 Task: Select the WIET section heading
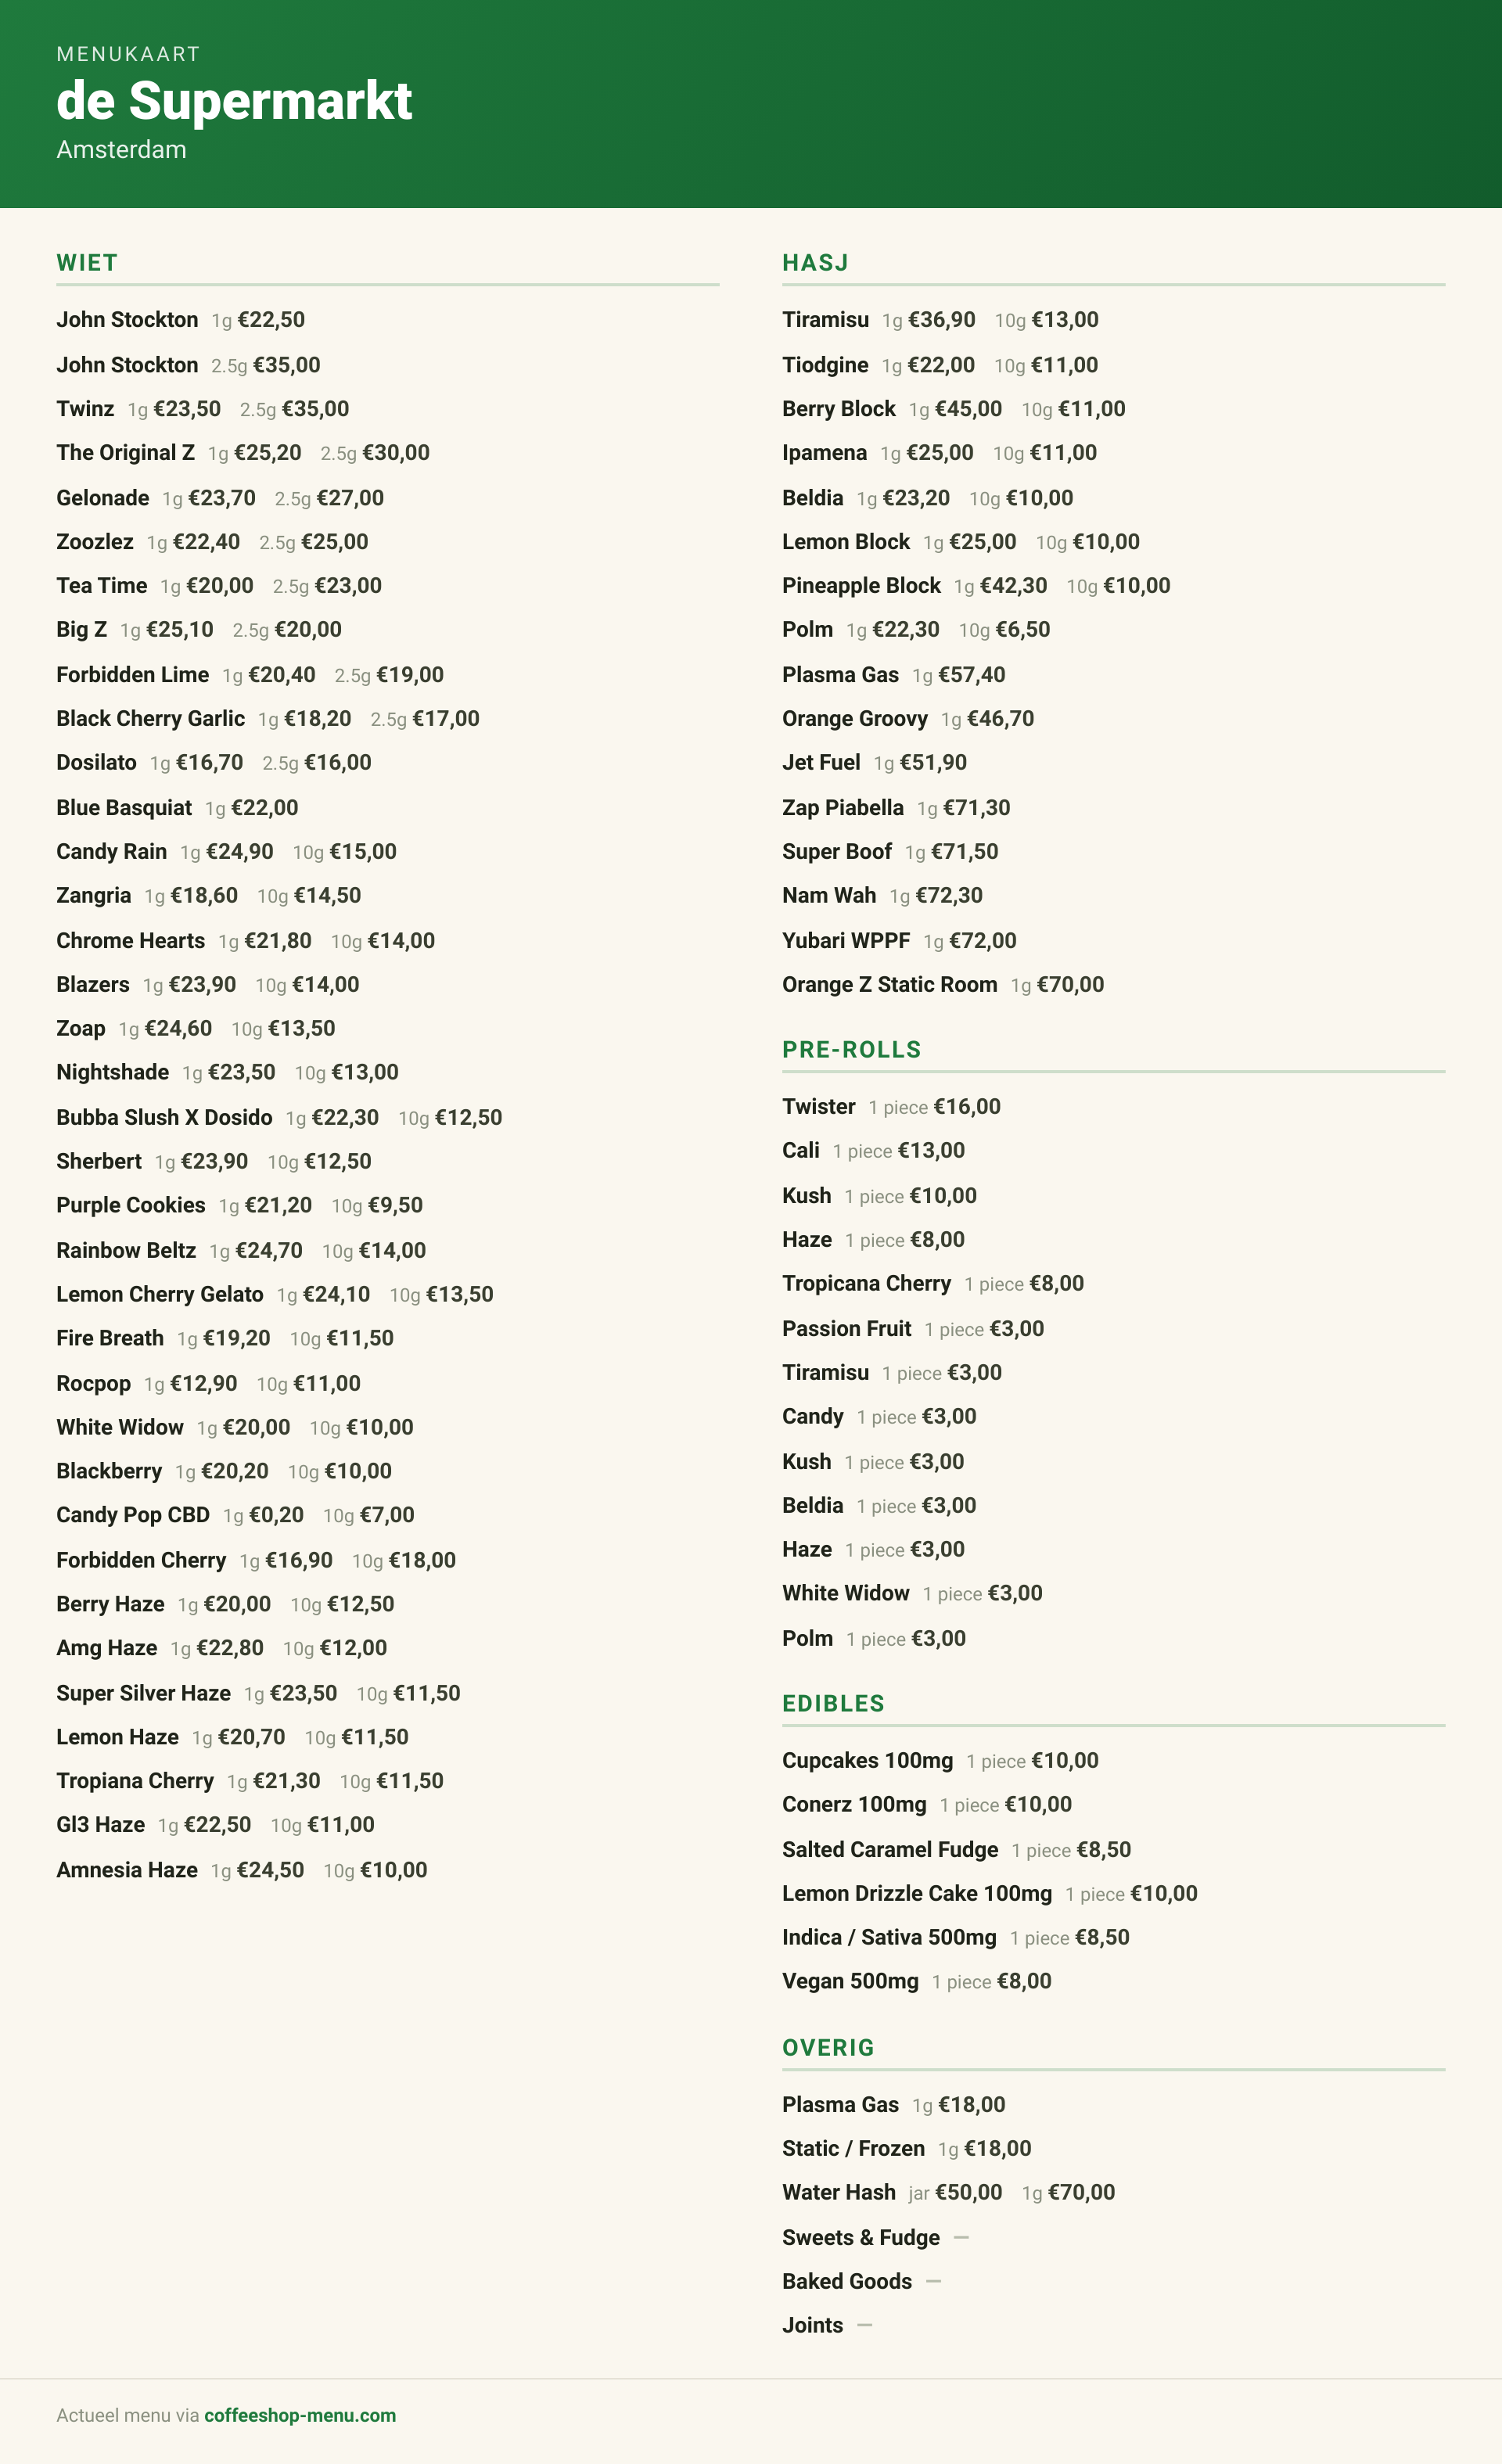click(x=87, y=263)
